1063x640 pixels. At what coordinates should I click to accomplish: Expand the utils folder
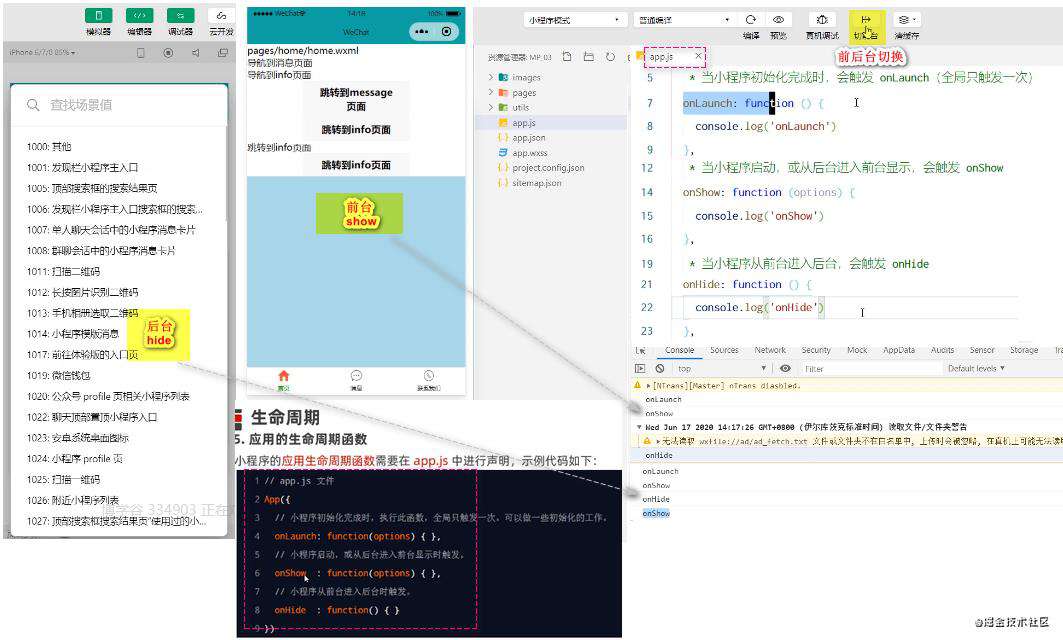491,107
